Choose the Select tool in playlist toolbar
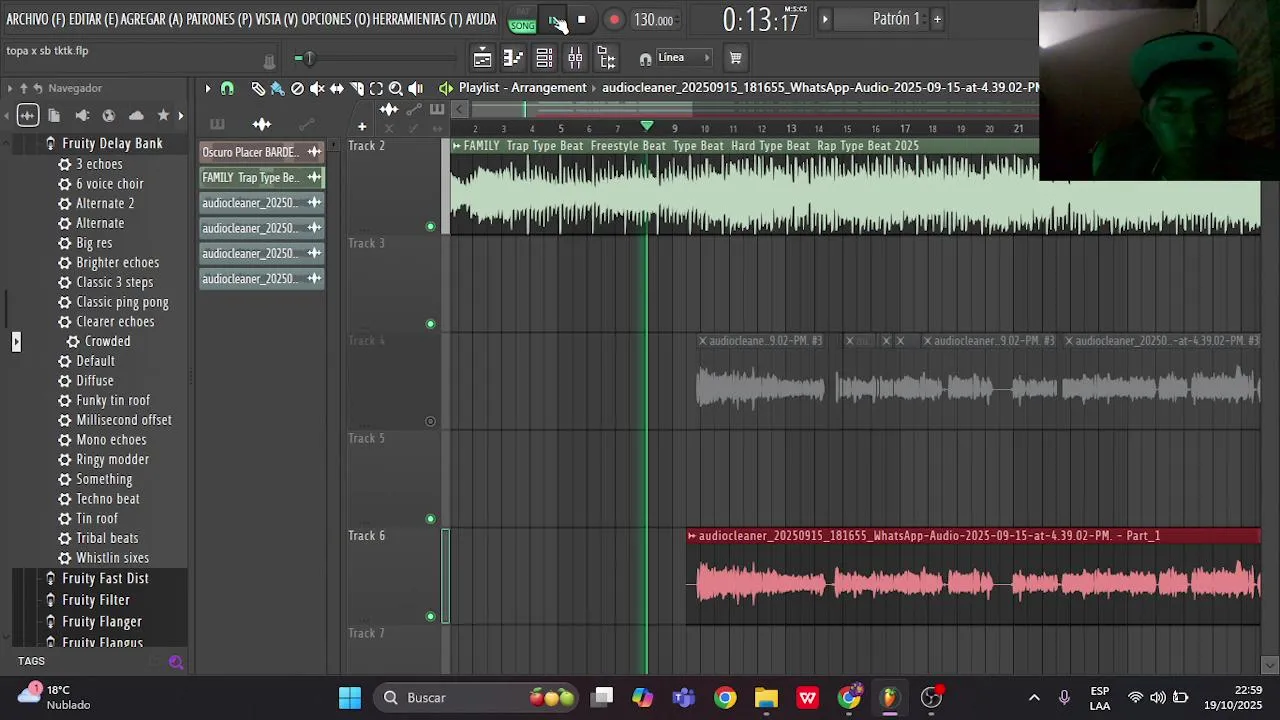Image resolution: width=1280 pixels, height=720 pixels. click(x=376, y=88)
